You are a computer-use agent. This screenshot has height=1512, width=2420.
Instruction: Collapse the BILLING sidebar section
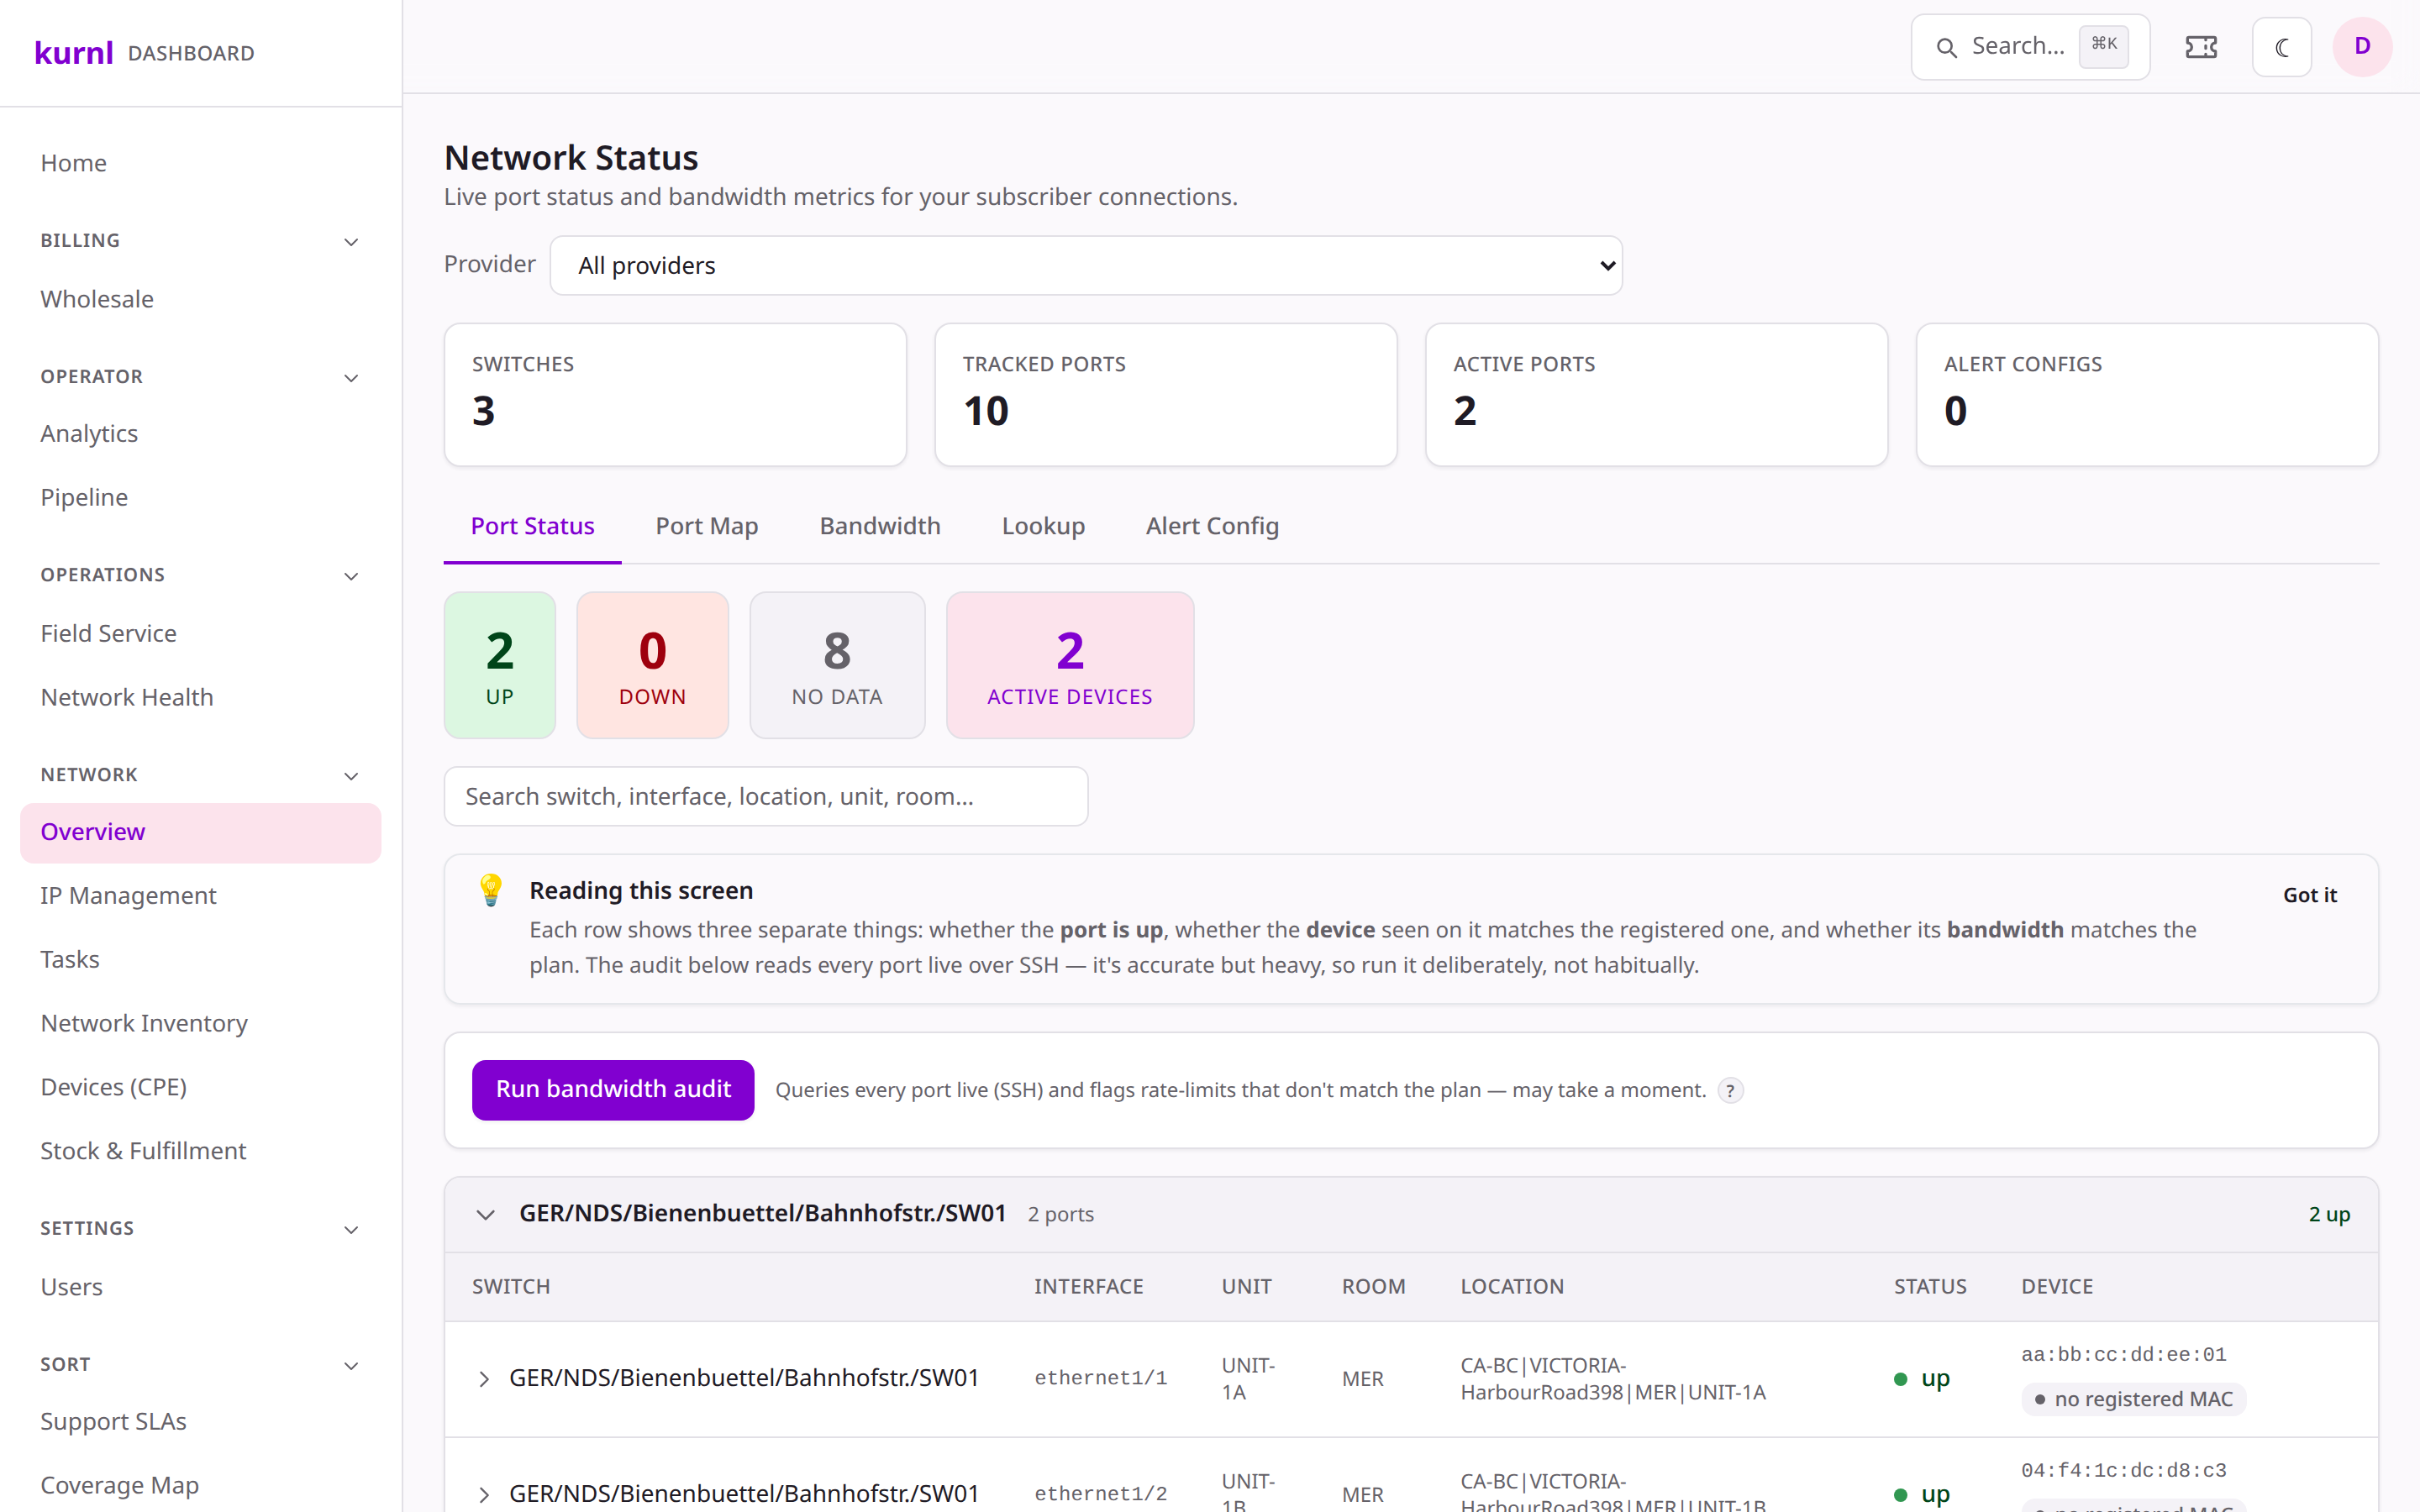pyautogui.click(x=351, y=241)
